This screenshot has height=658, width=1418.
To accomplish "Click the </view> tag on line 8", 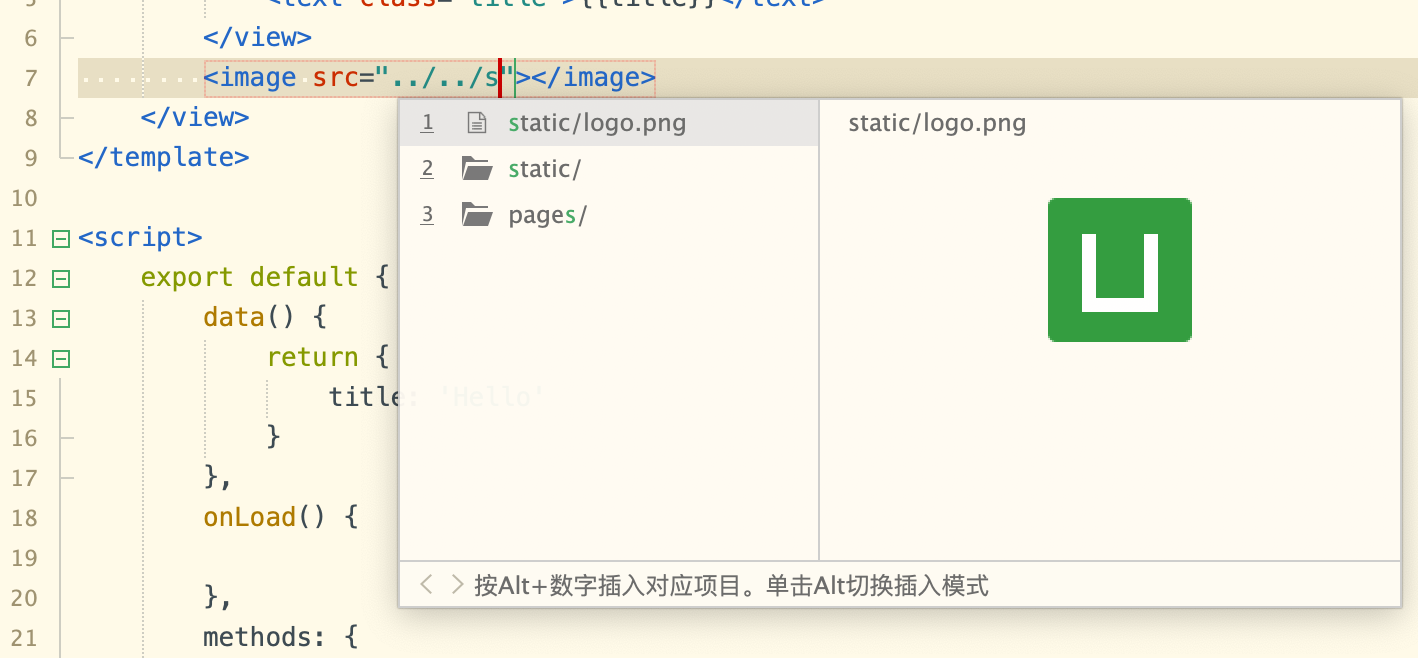I will 195,117.
